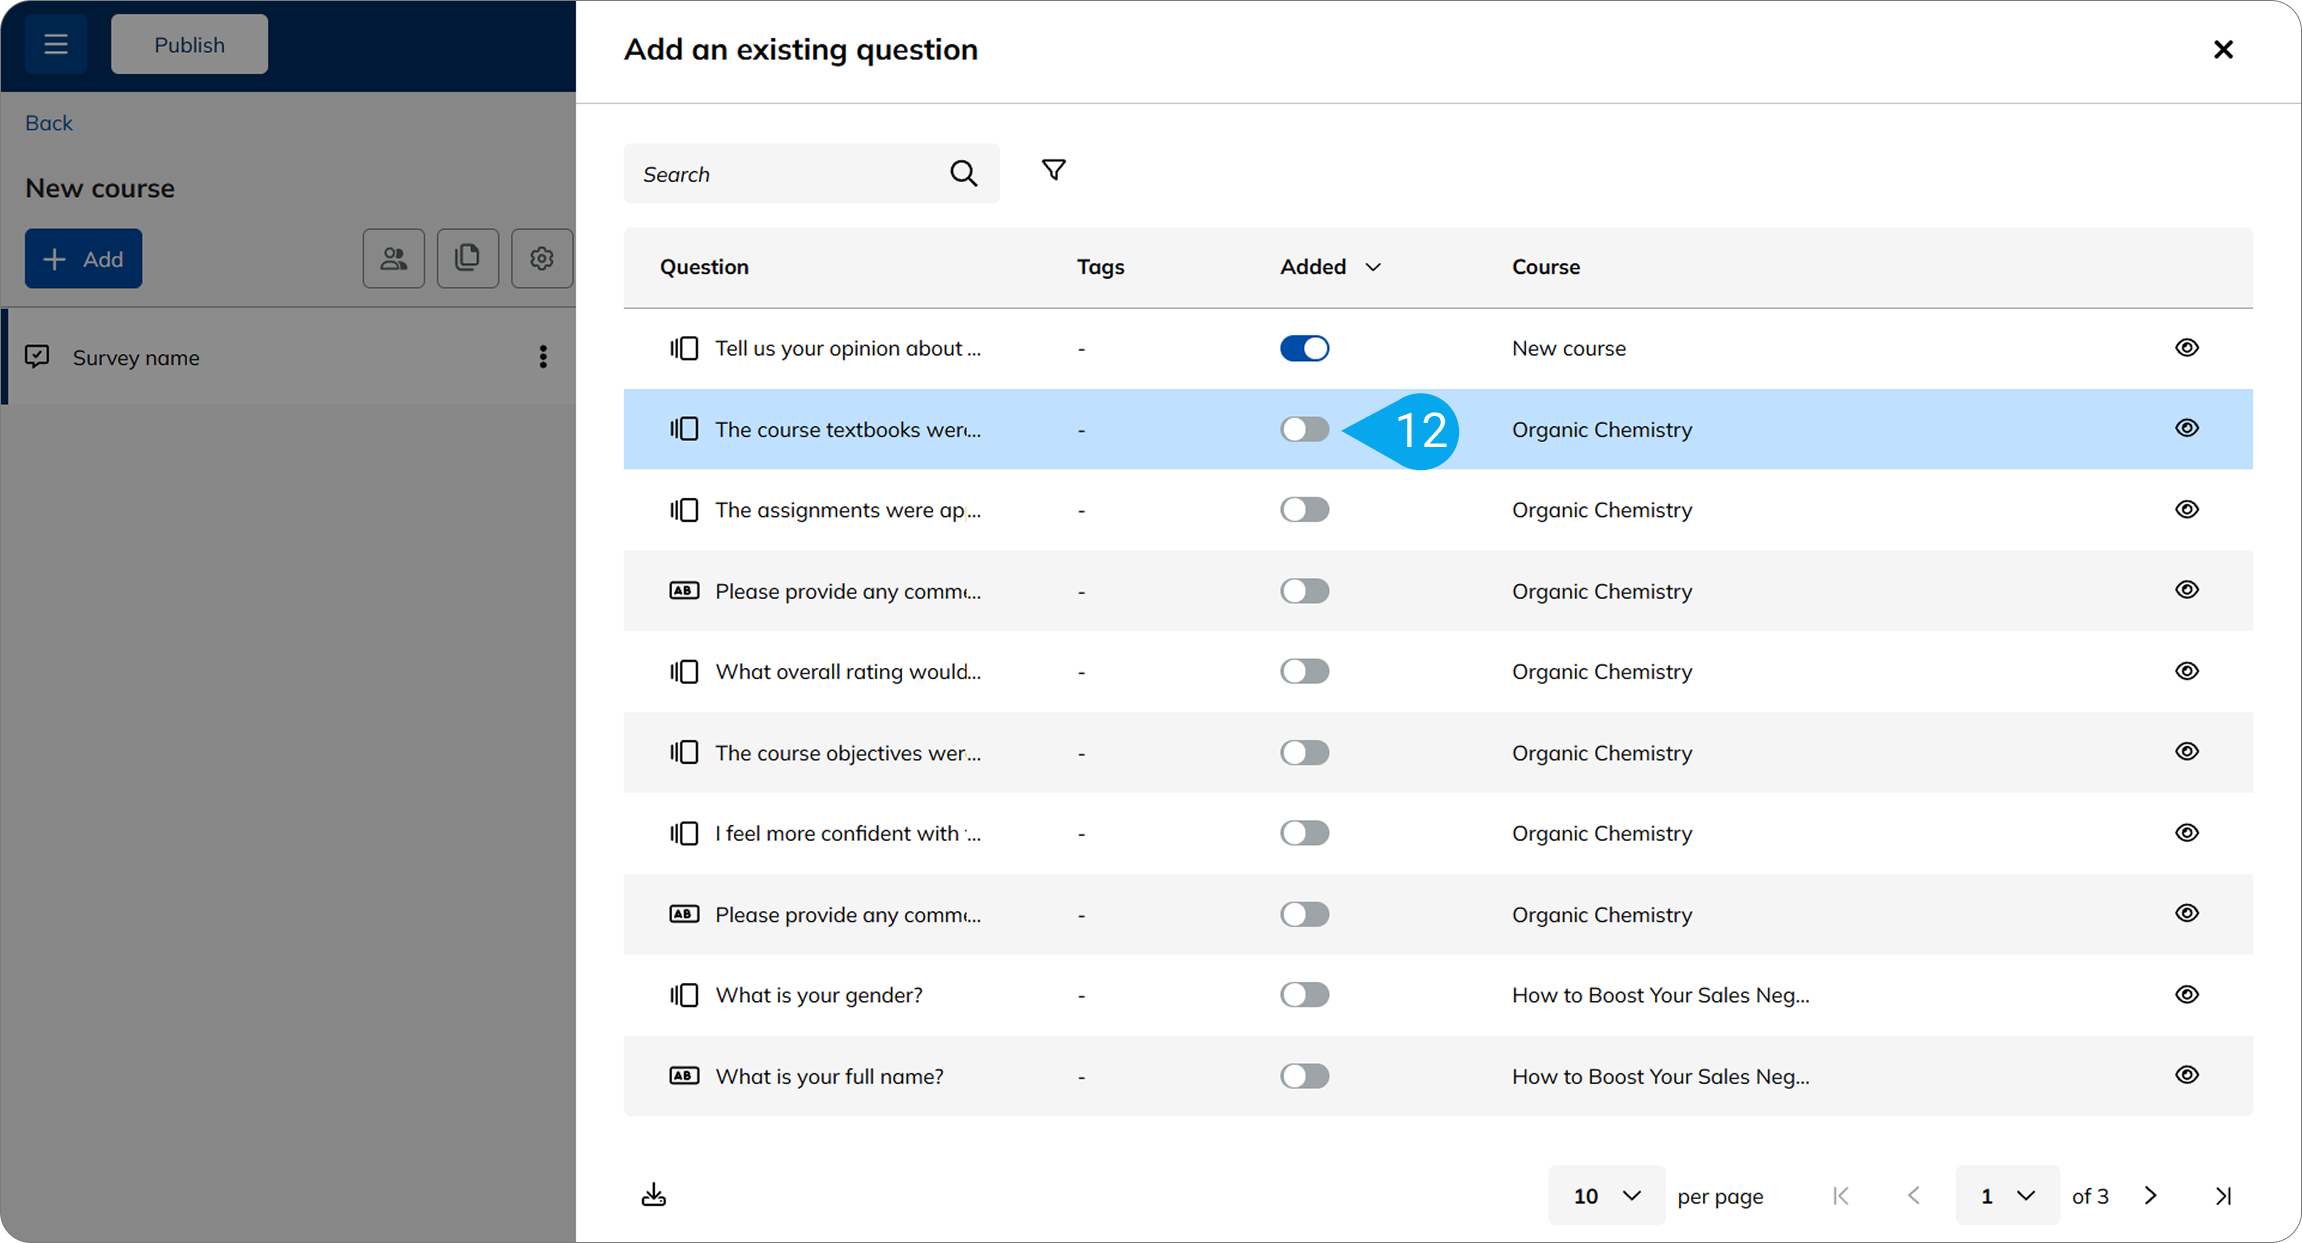Enable the 'The assignments were' question toggle
The width and height of the screenshot is (2302, 1243).
(1304, 510)
